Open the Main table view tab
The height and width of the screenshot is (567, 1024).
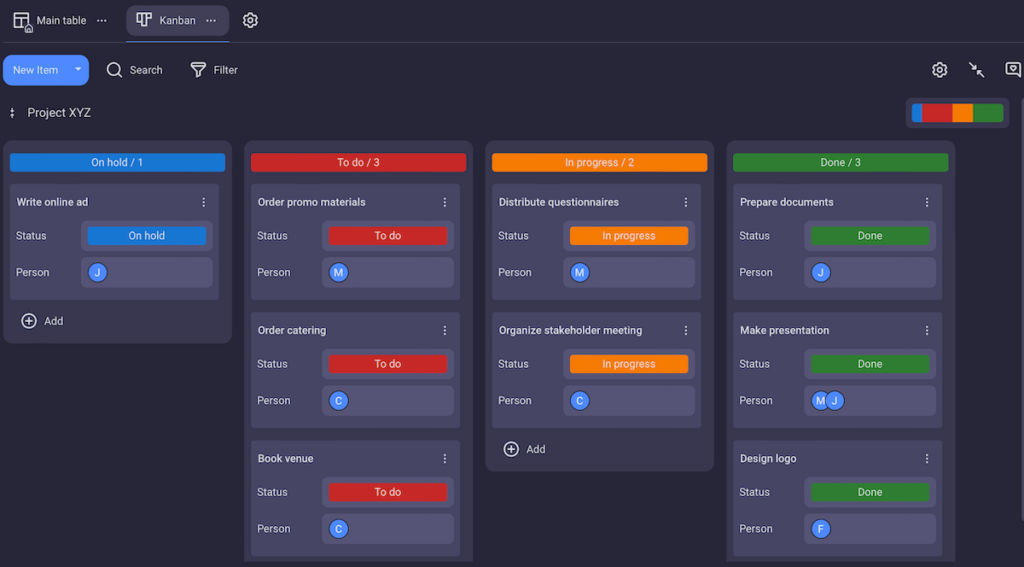coord(50,21)
